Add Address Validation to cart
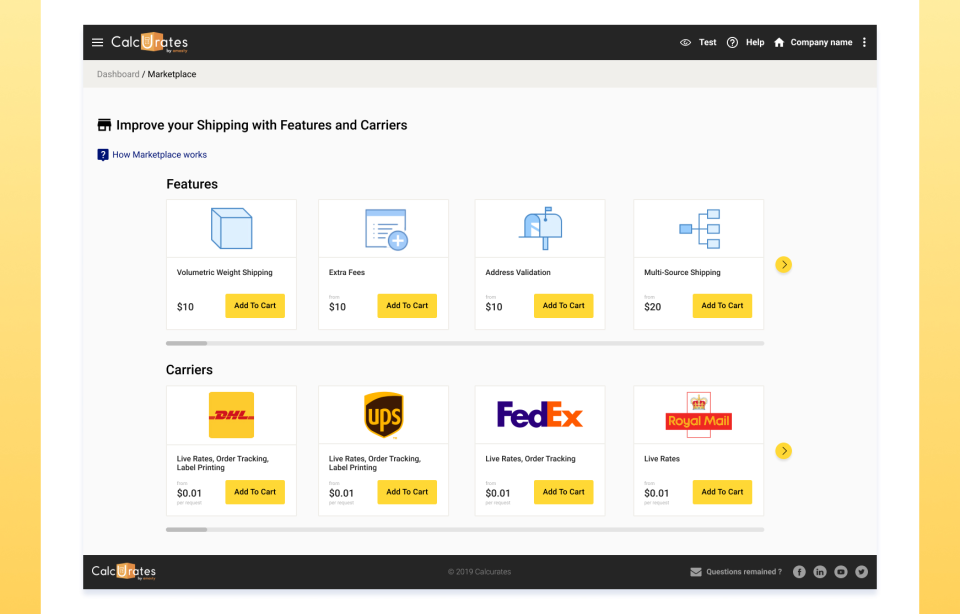This screenshot has height=614, width=960. 563,305
